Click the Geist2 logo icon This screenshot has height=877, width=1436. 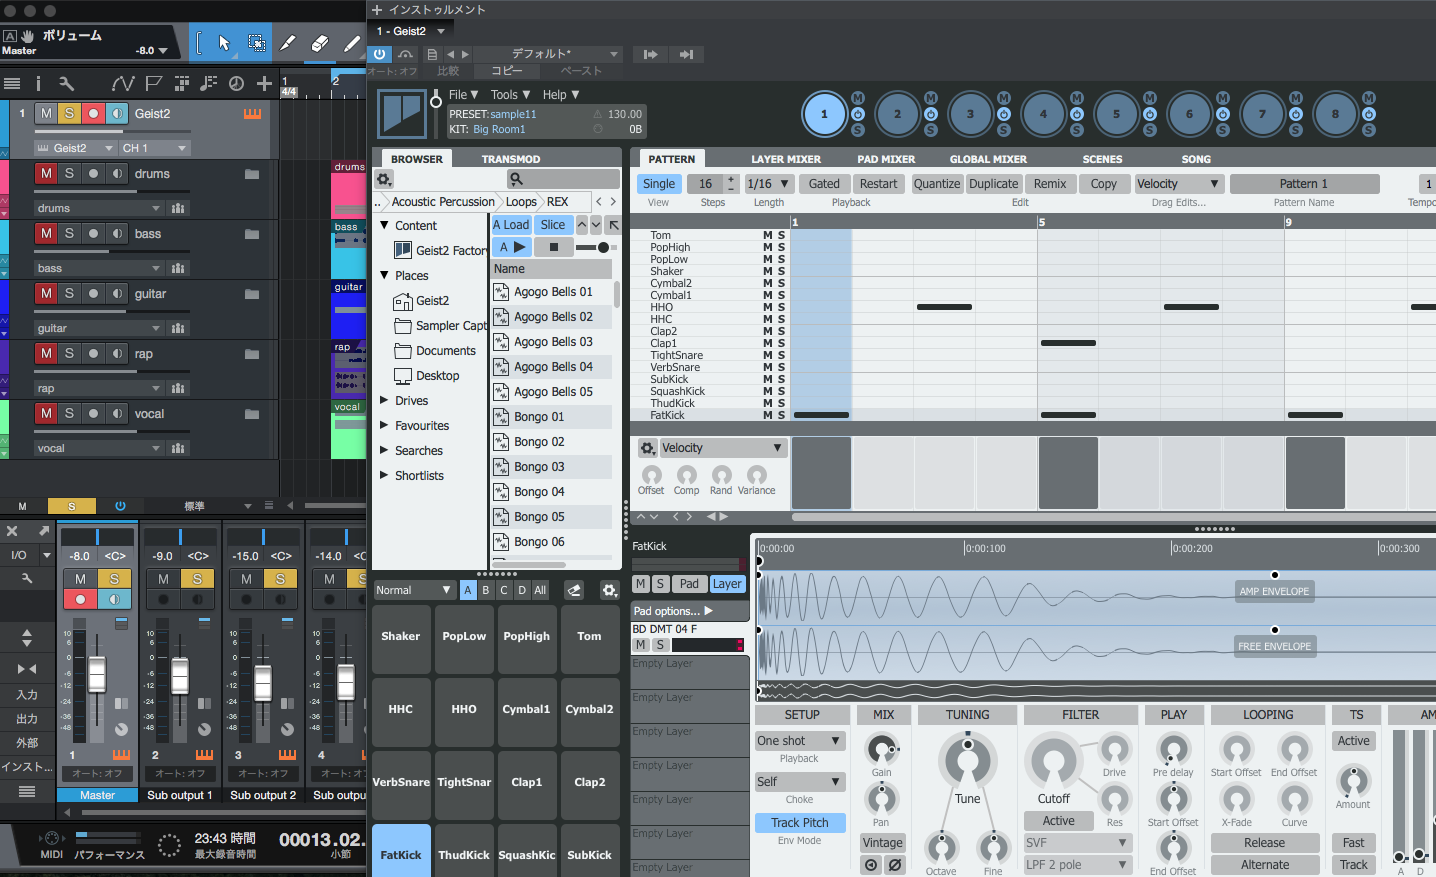[x=403, y=112]
